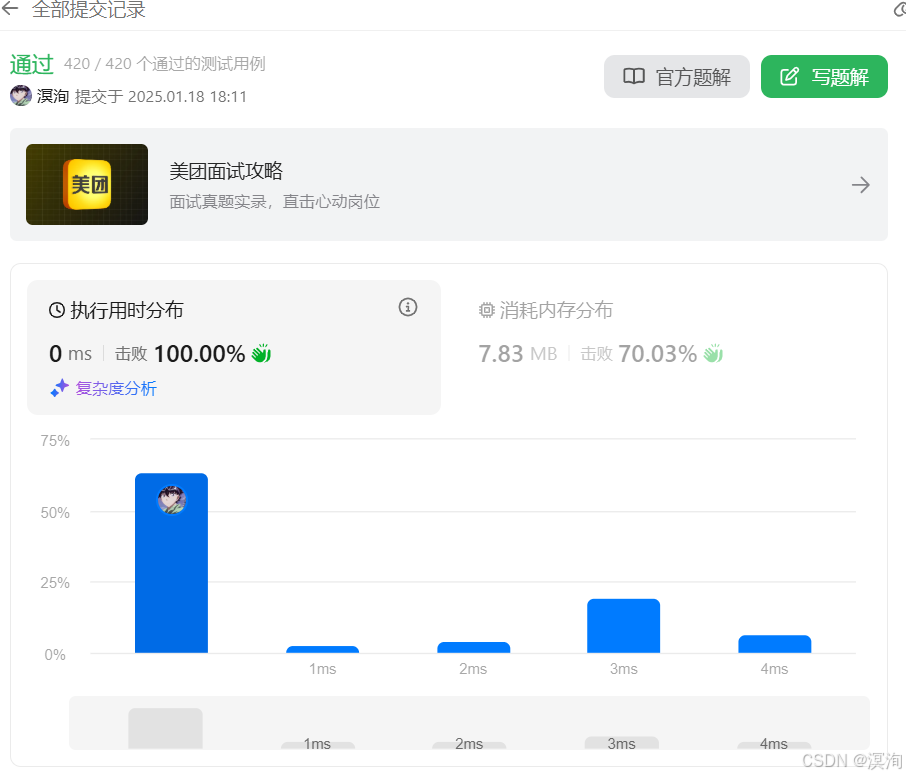Click the info icon on runtime card
The image size is (906, 776).
pos(408,307)
